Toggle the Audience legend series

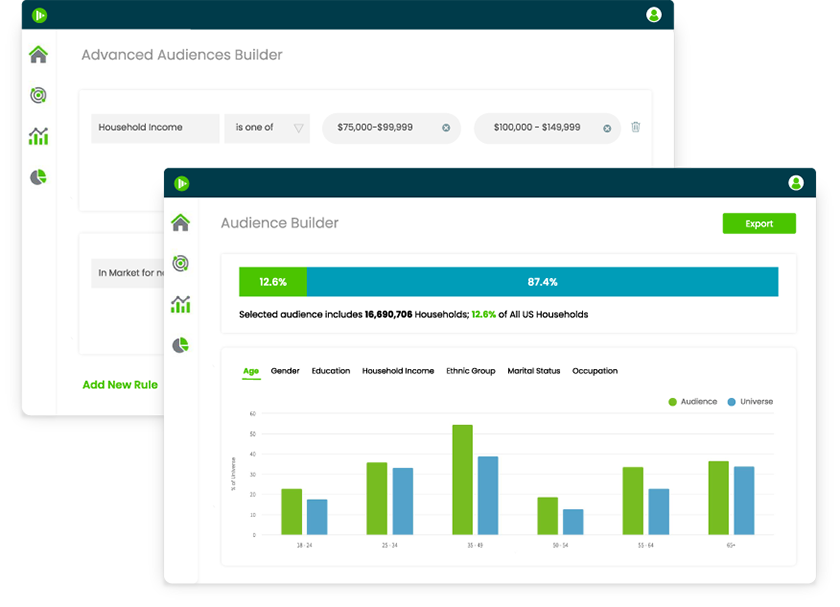692,402
